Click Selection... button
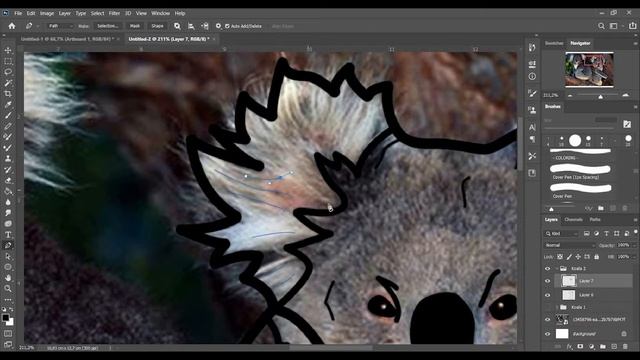This screenshot has width=640, height=360. [x=108, y=26]
